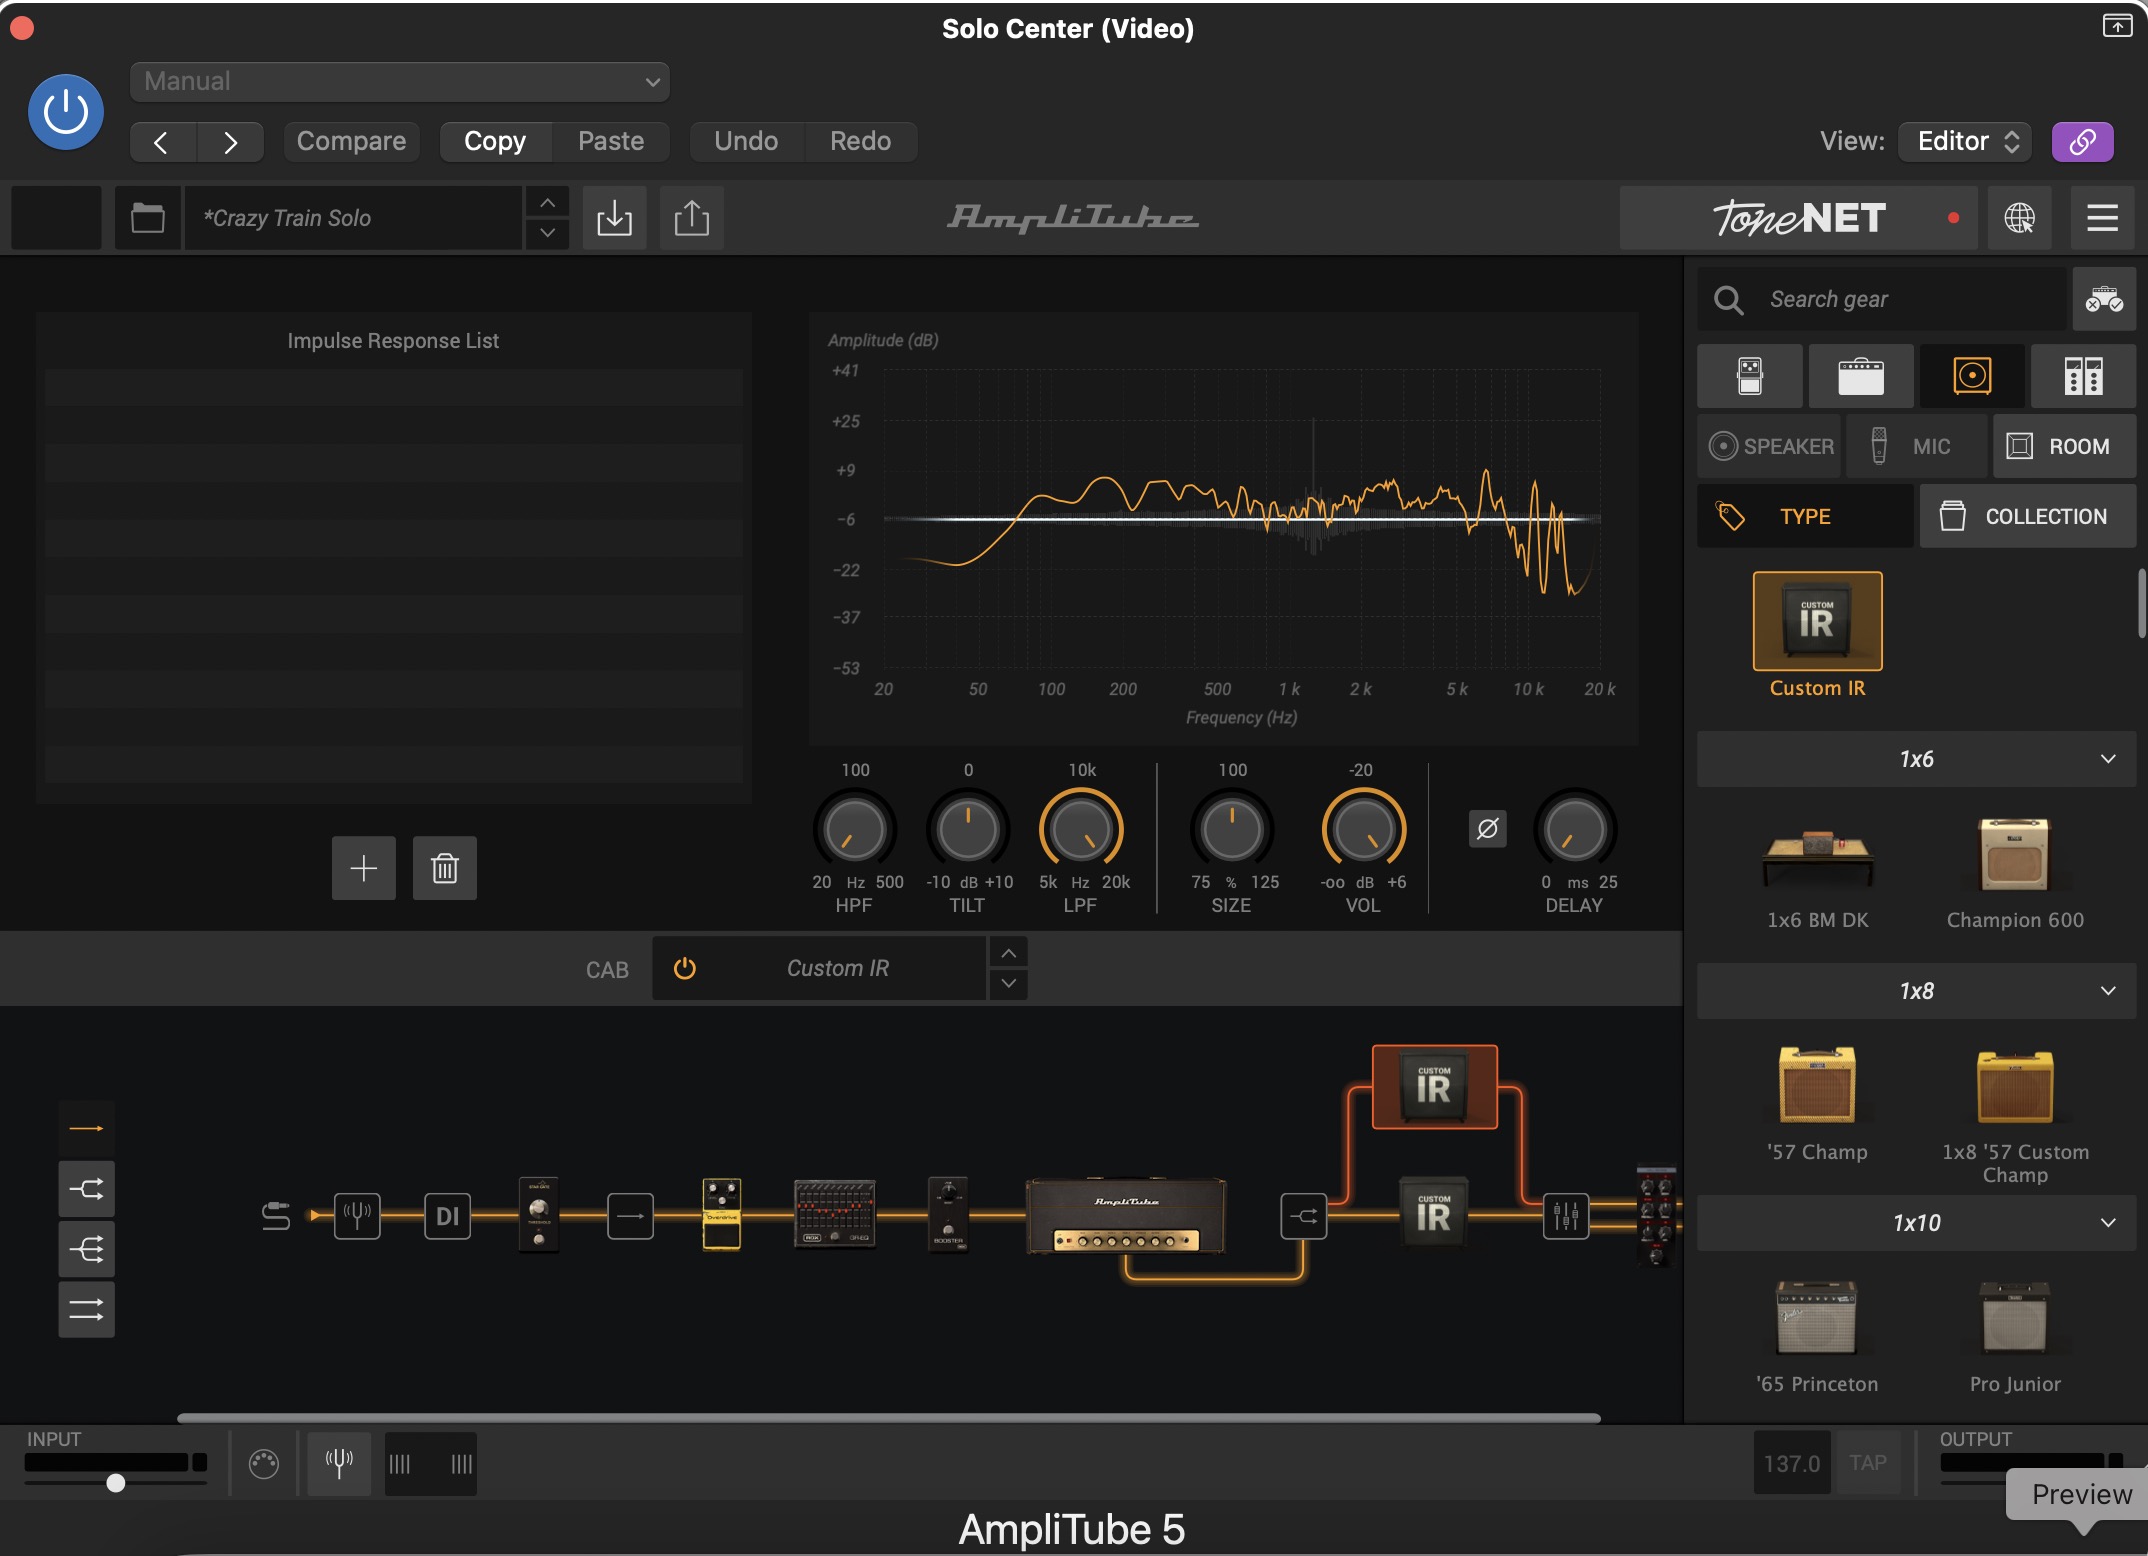The width and height of the screenshot is (2148, 1556).
Task: Click the Redo button
Action: tap(861, 141)
